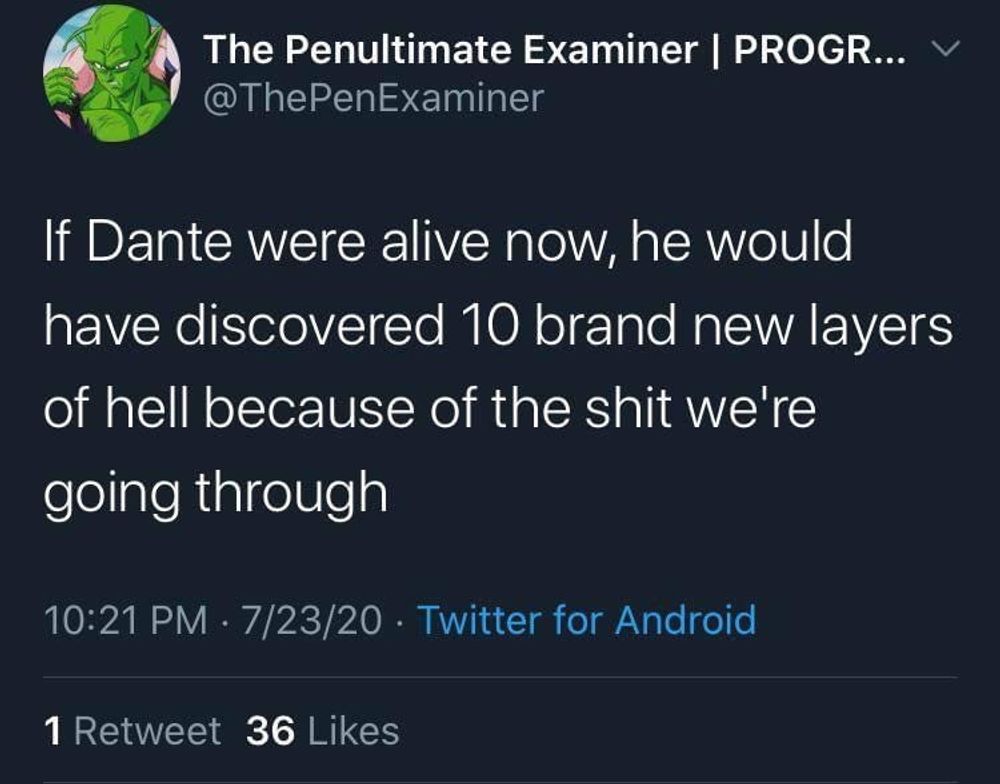Click the number 1 beside Retweet
Viewport: 1000px width, 784px height.
(x=55, y=731)
